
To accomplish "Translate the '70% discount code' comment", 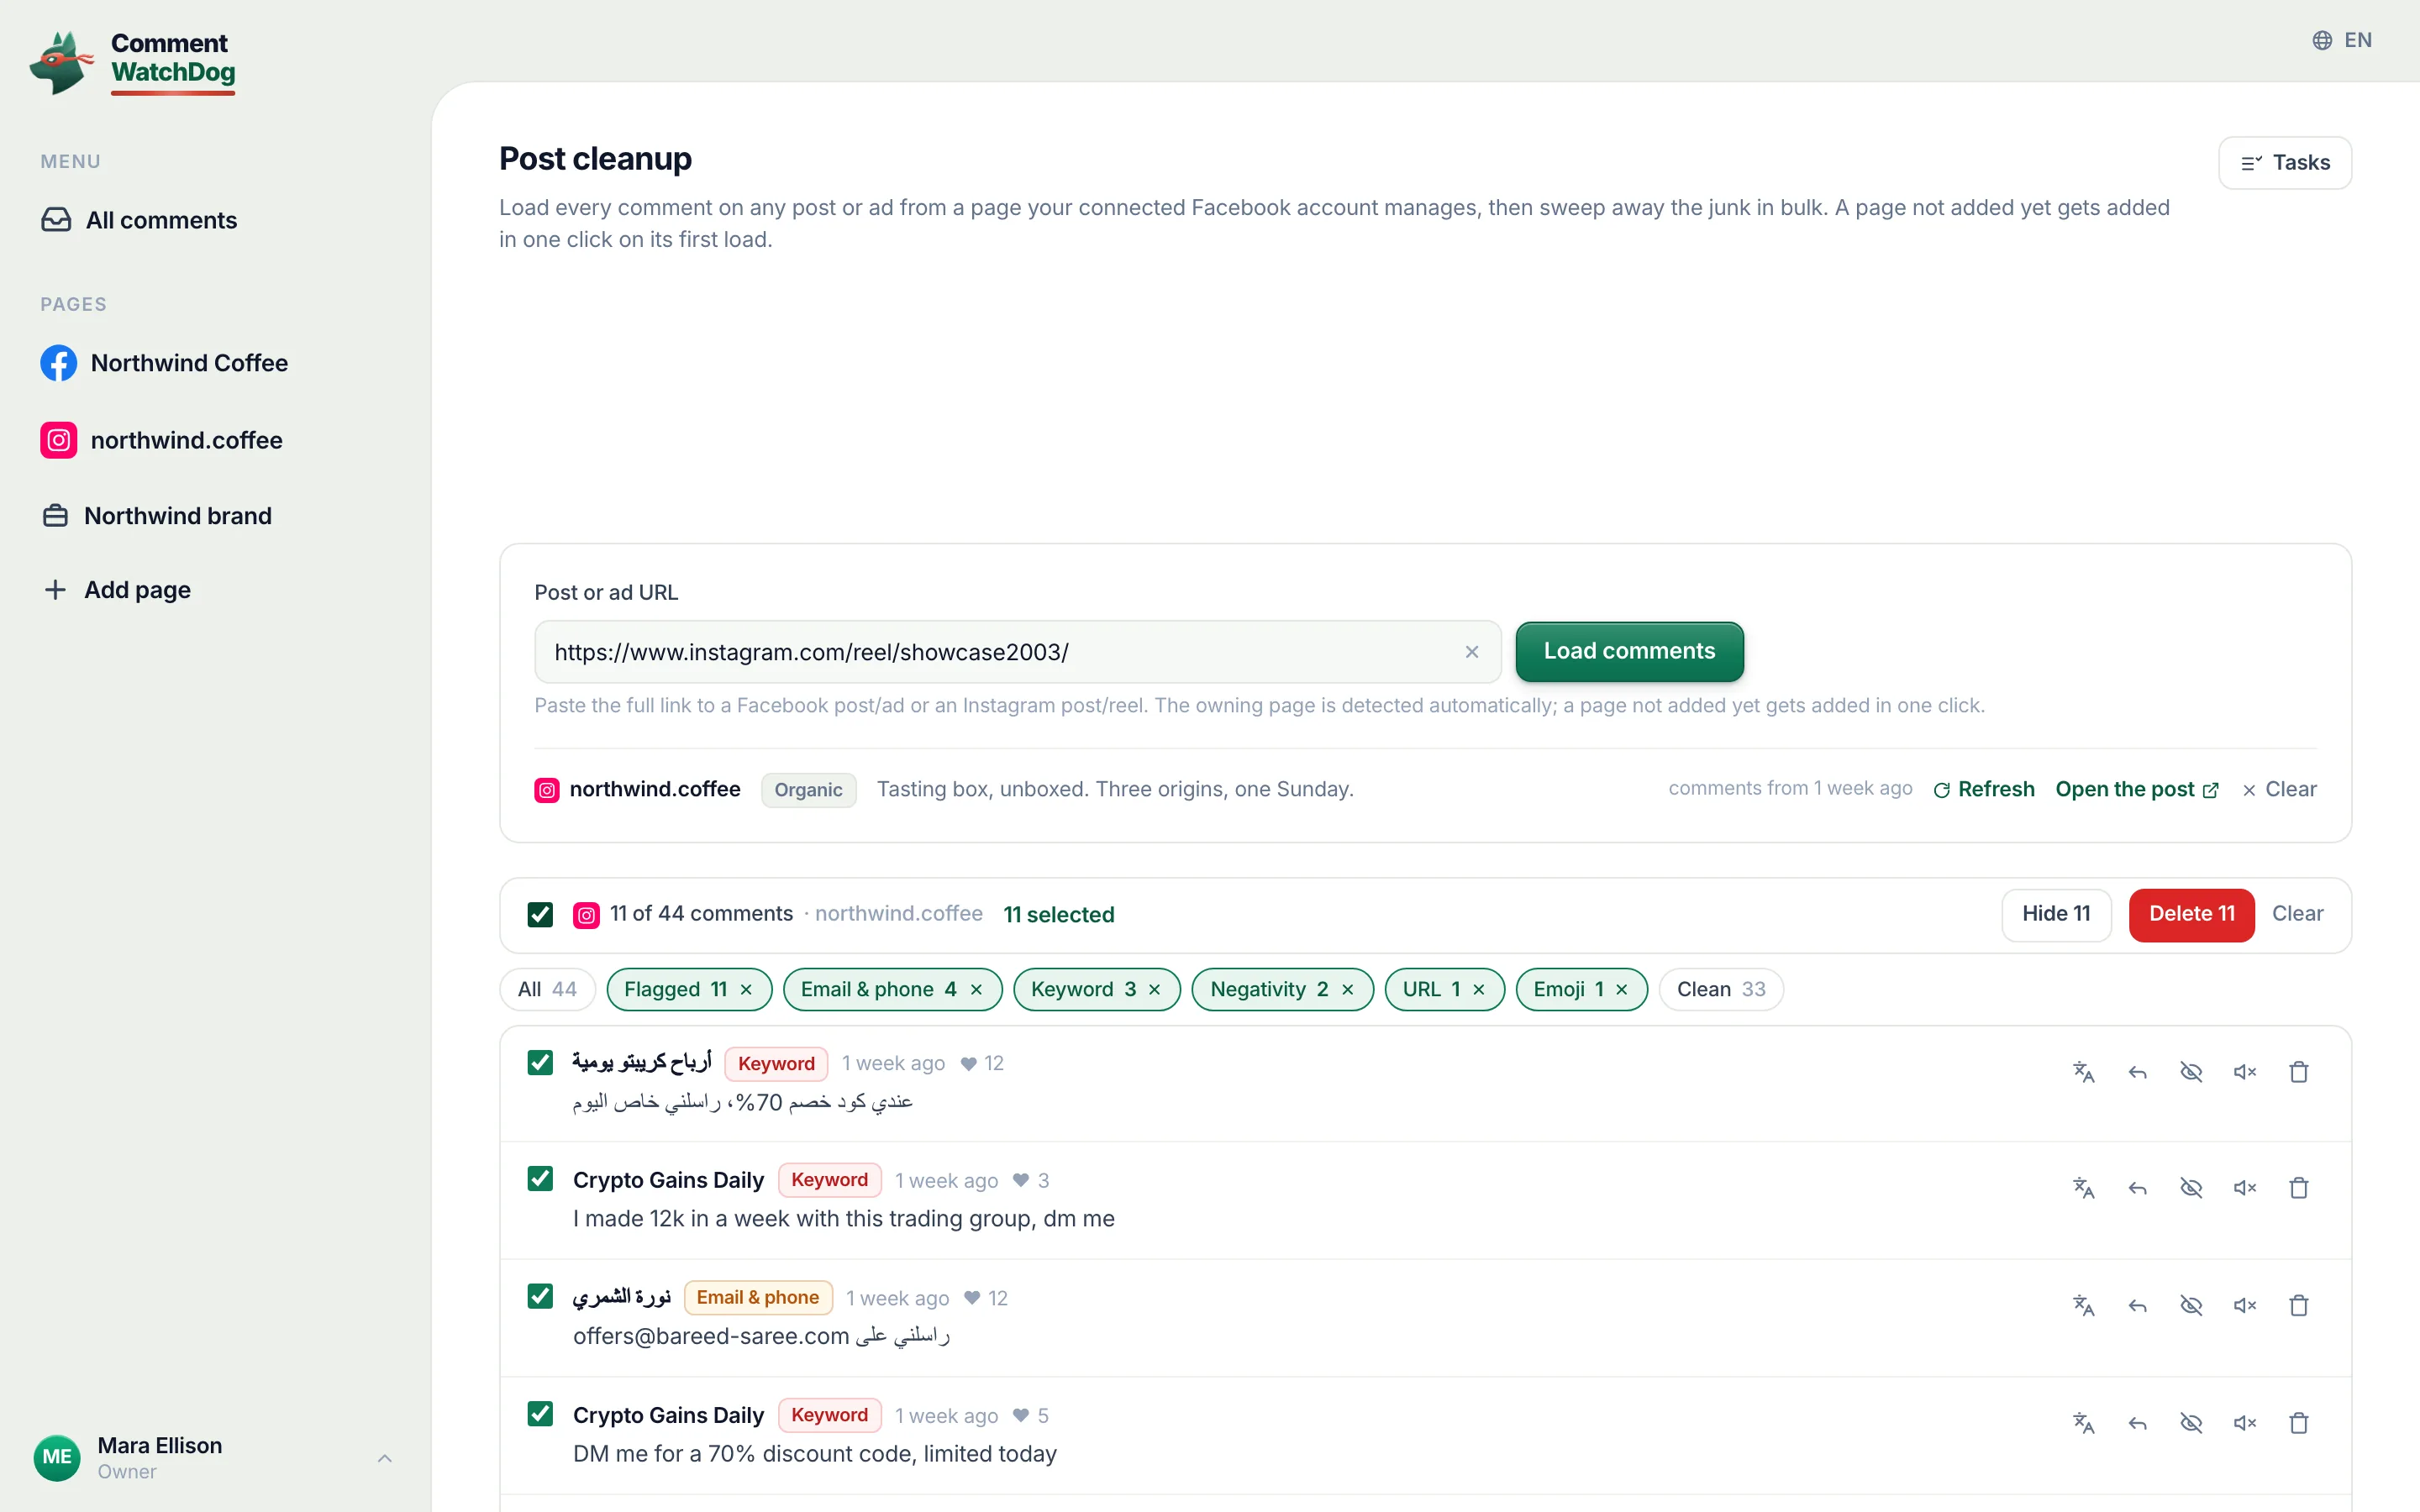I will [x=2084, y=1423].
